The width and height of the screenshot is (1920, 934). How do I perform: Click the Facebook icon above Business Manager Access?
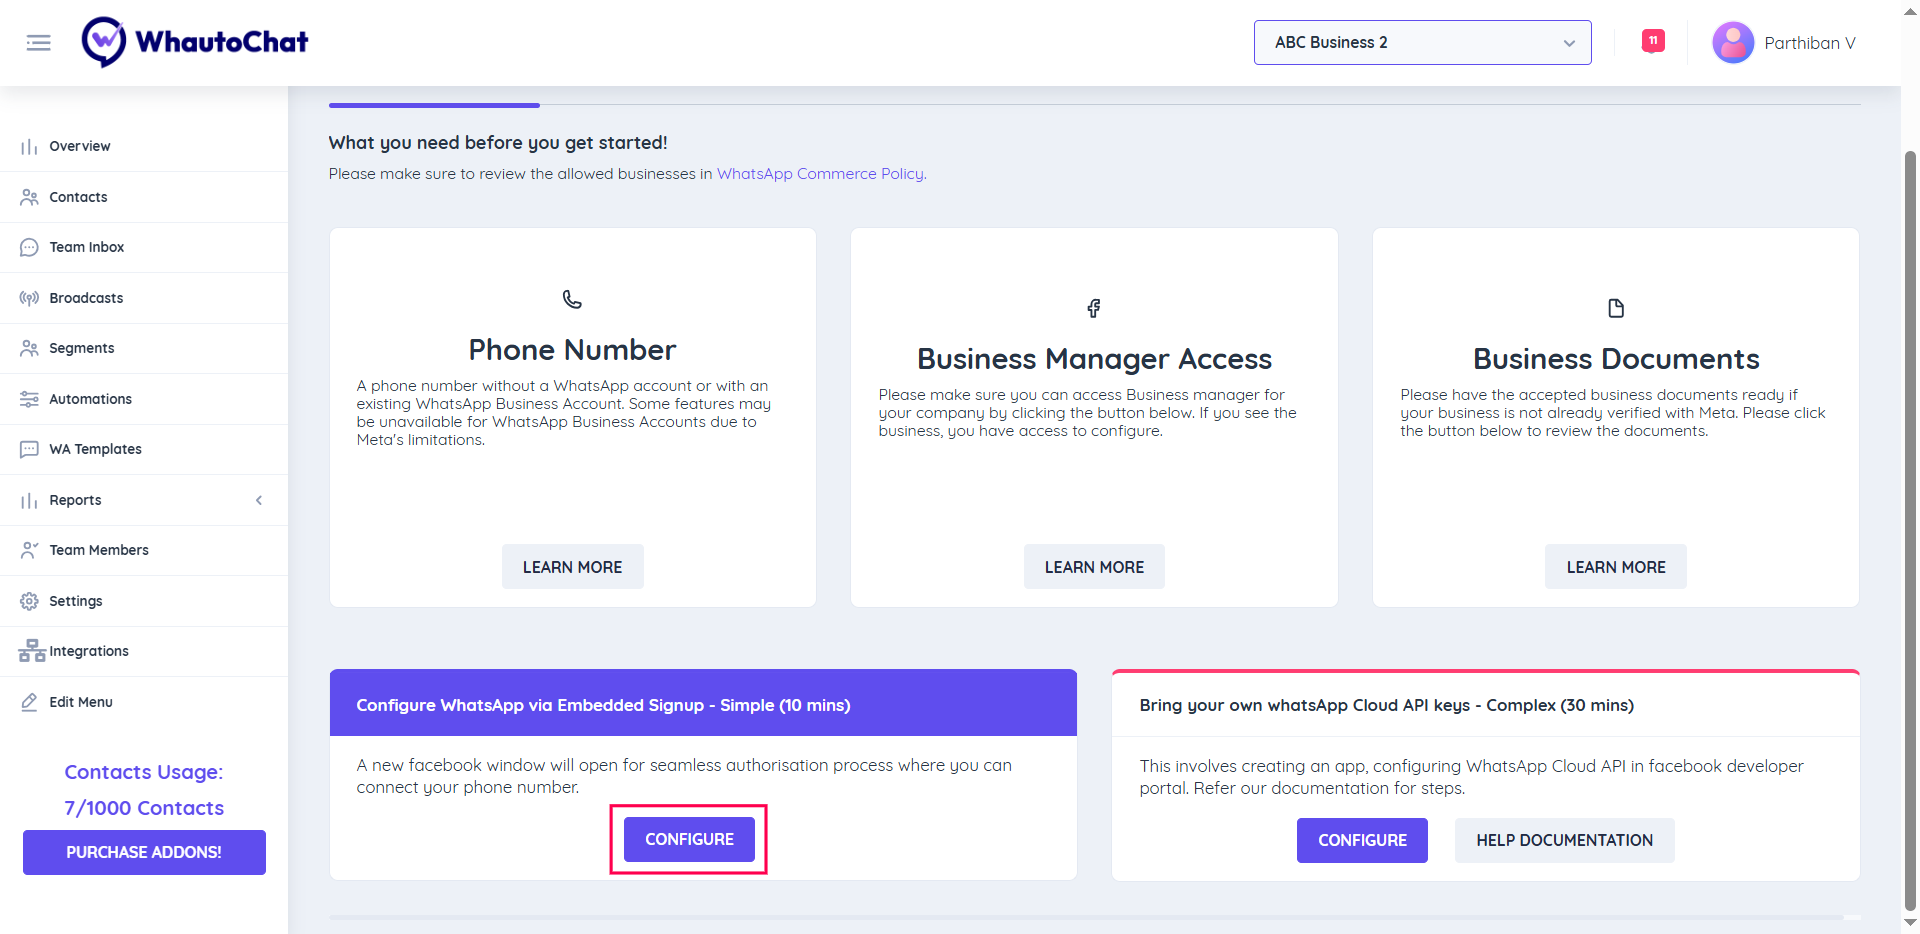coord(1094,308)
